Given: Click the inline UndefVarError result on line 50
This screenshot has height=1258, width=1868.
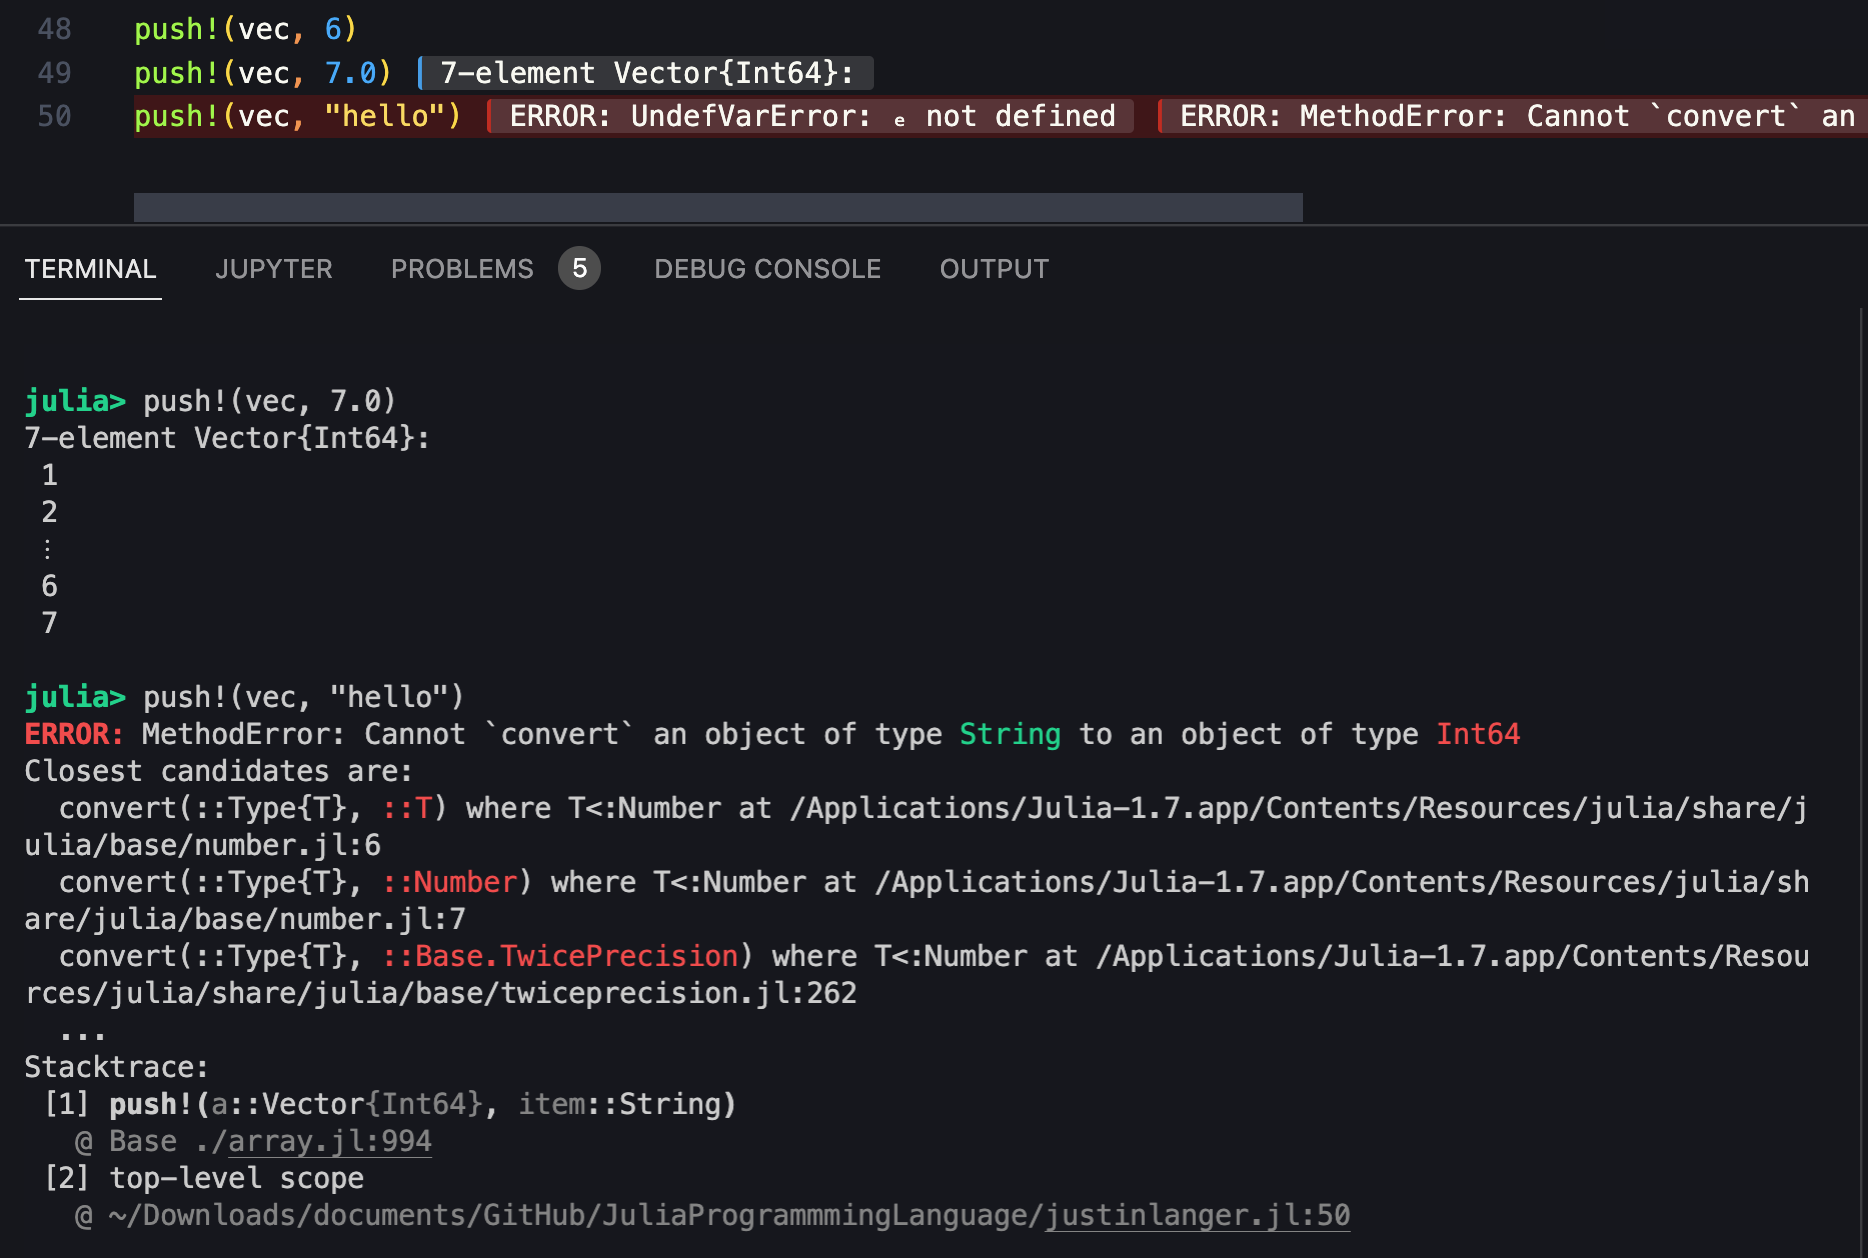Looking at the screenshot, I should (x=811, y=116).
